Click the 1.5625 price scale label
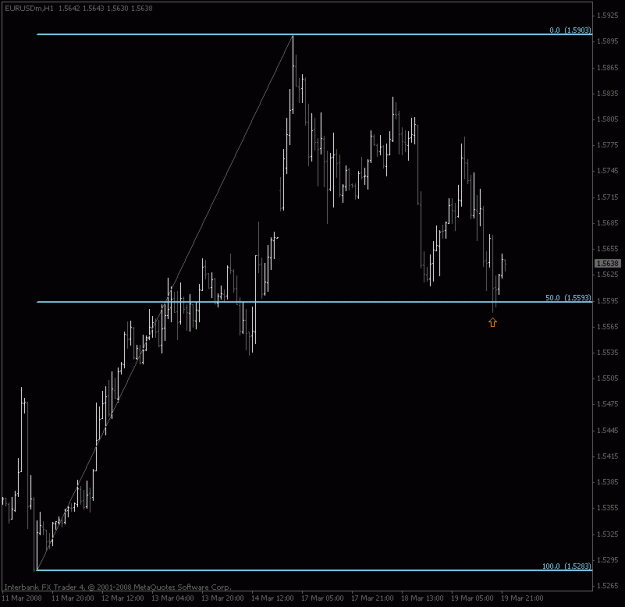Image resolution: width=625 pixels, height=607 pixels. click(x=608, y=275)
